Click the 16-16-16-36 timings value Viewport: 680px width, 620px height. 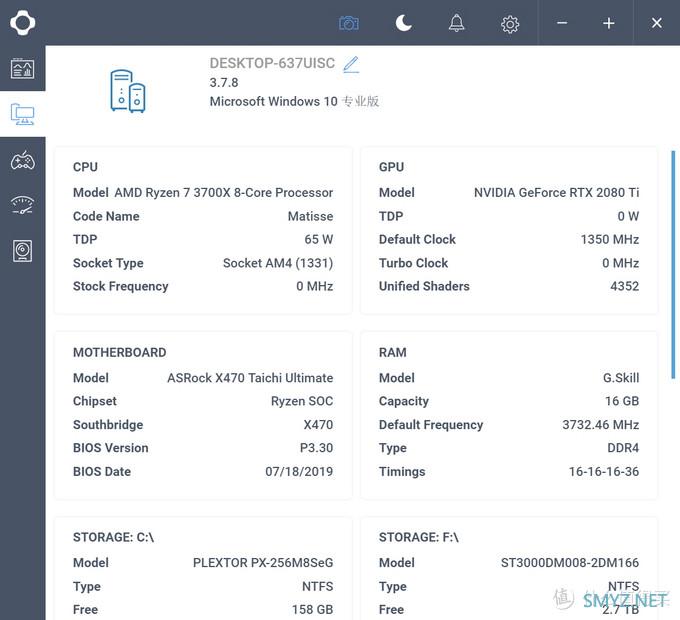pos(604,472)
